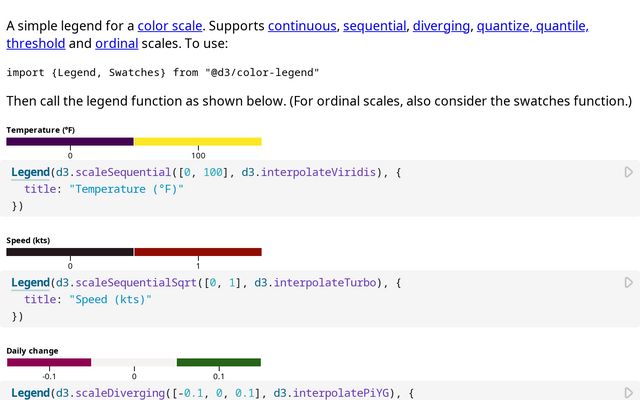Run the Temperature legend code cell
The image size is (640, 400).
(628, 173)
